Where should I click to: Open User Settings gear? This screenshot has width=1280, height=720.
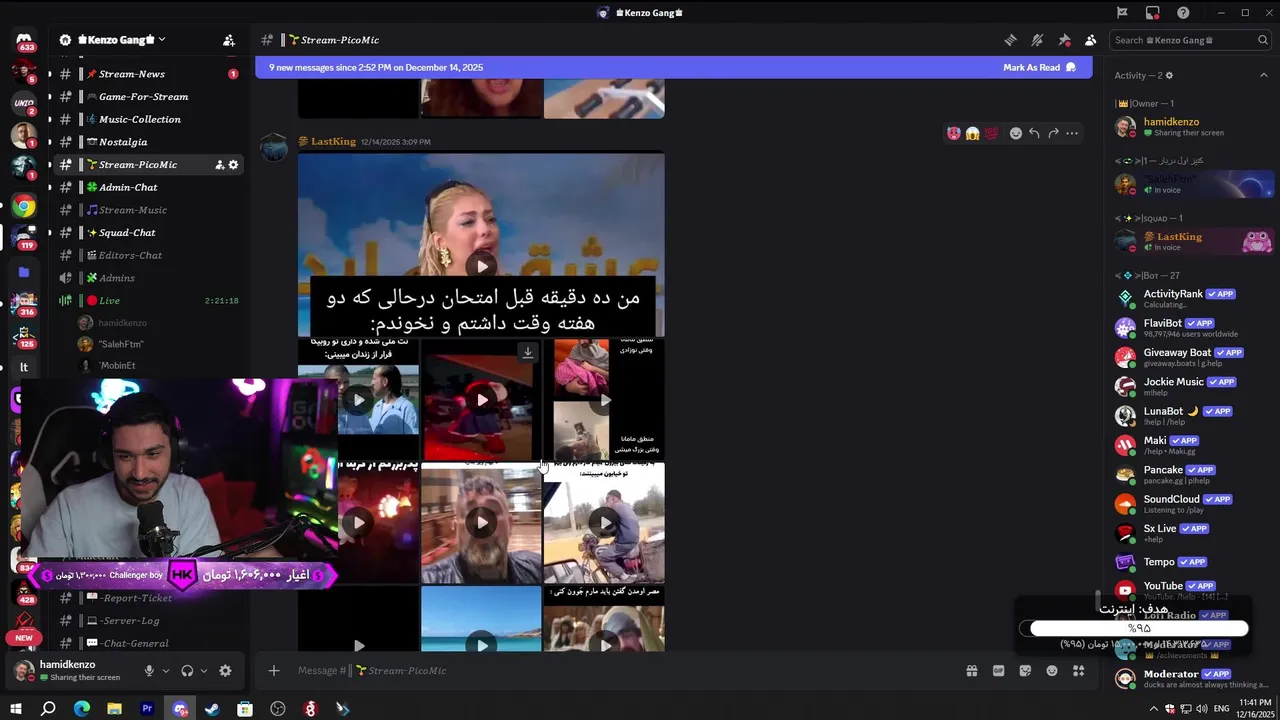pos(225,671)
